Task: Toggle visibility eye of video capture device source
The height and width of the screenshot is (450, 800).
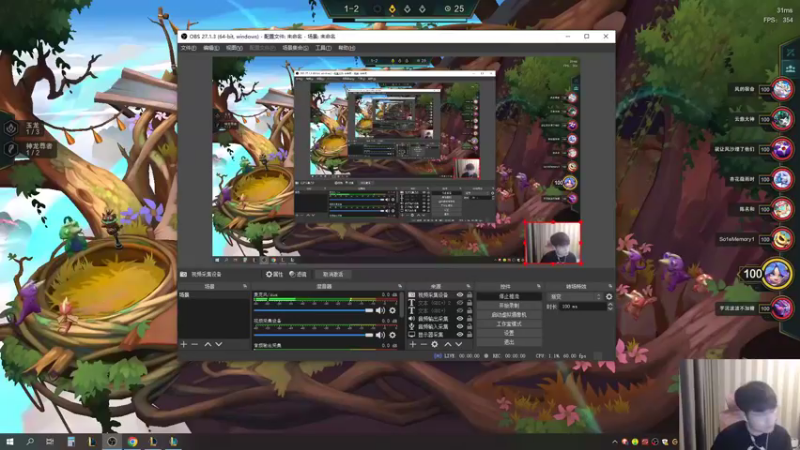Action: (460, 295)
